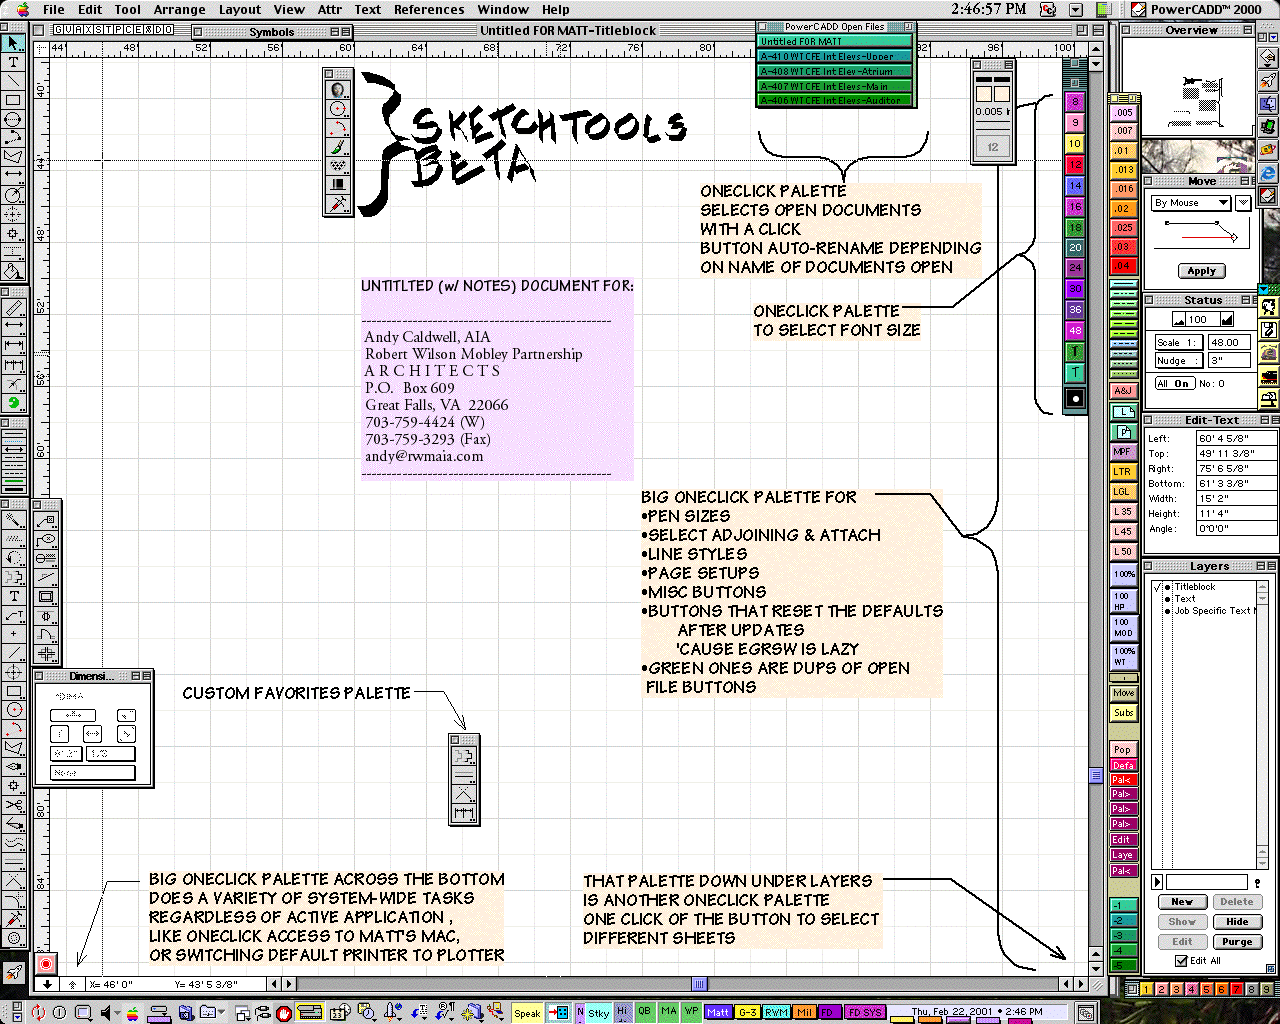Viewport: 1280px width, 1024px height.
Task: Click the Hide layer button
Action: click(1237, 922)
